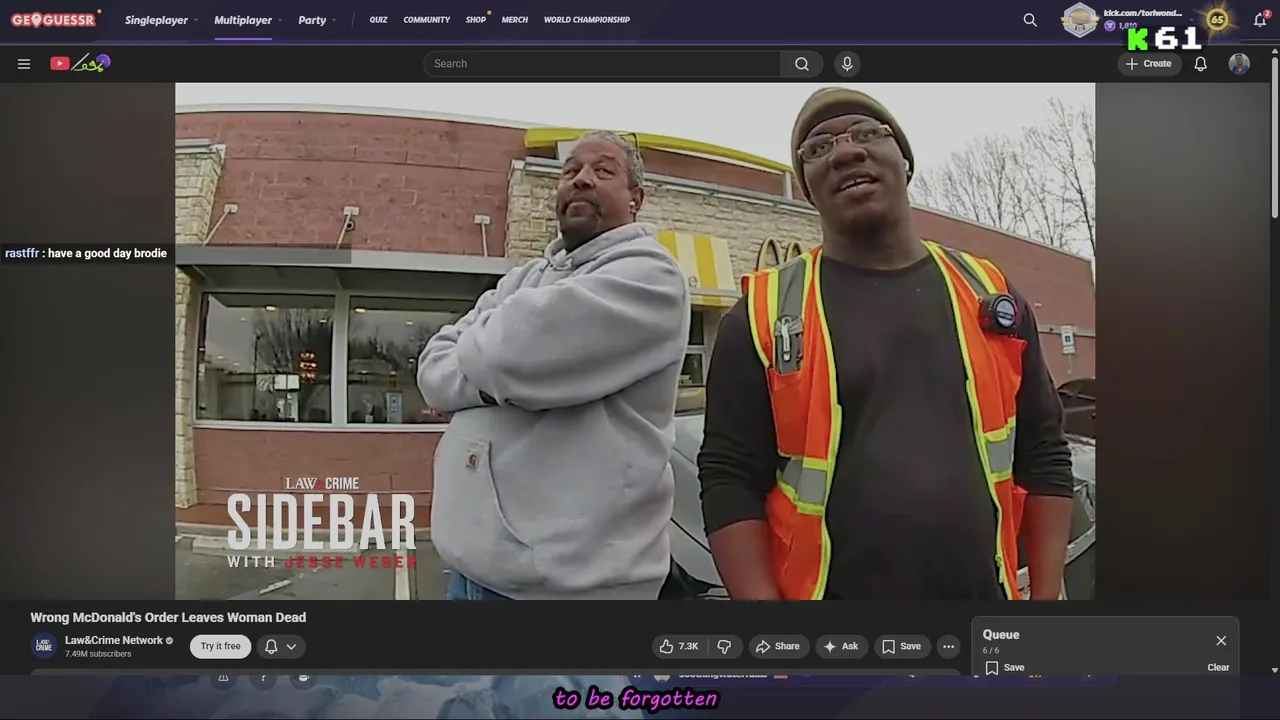Open the Singleplayer dropdown menu
The width and height of the screenshot is (1280, 720).
pyautogui.click(x=161, y=20)
